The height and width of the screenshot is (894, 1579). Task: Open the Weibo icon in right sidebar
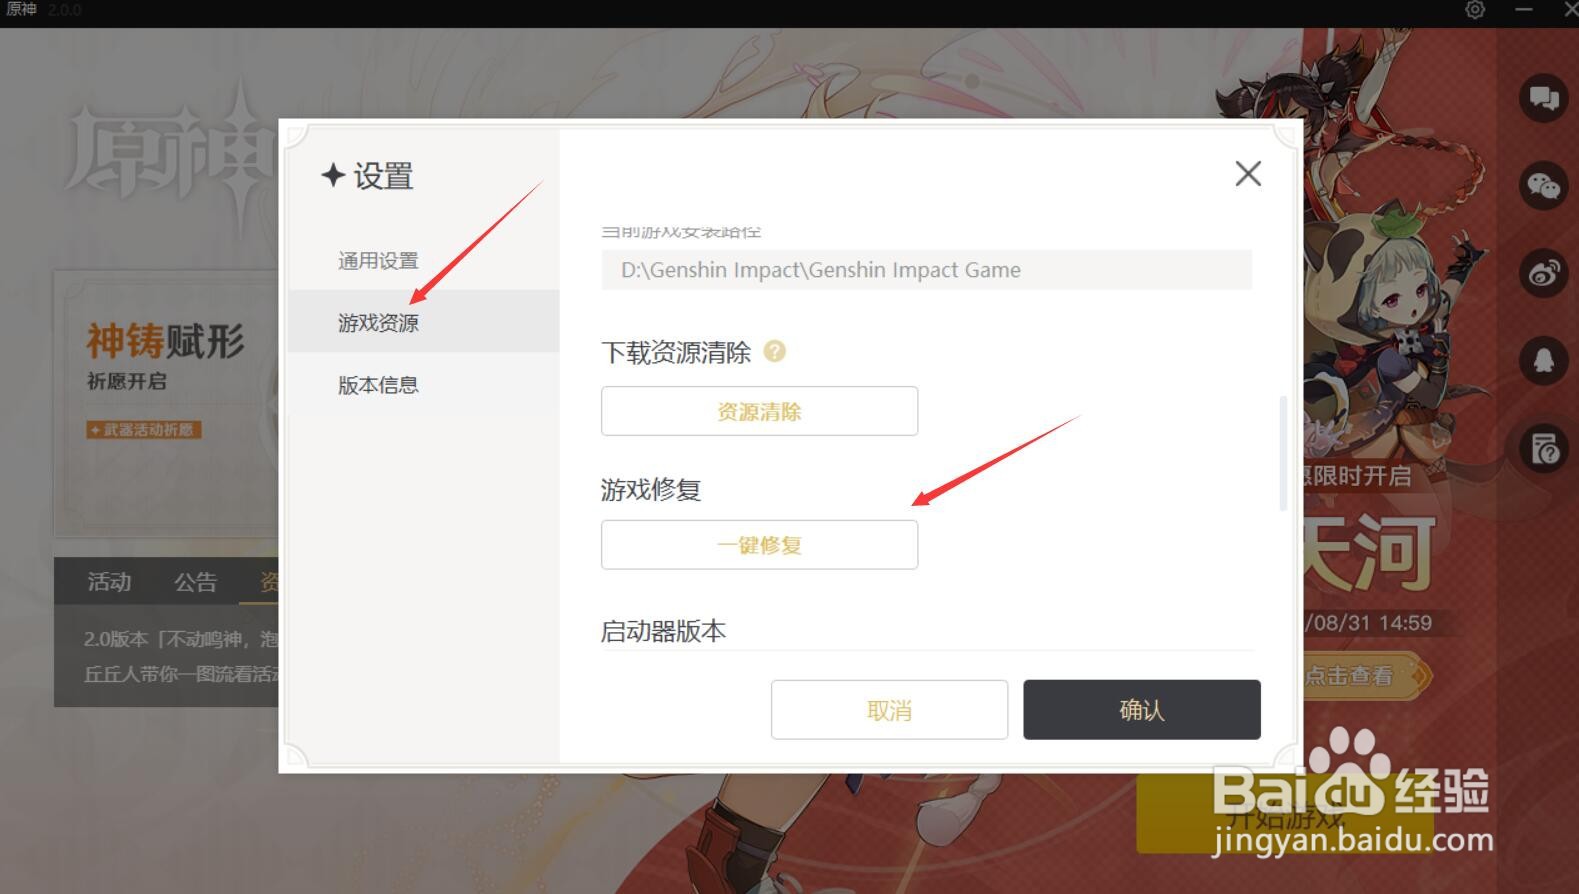pyautogui.click(x=1543, y=273)
